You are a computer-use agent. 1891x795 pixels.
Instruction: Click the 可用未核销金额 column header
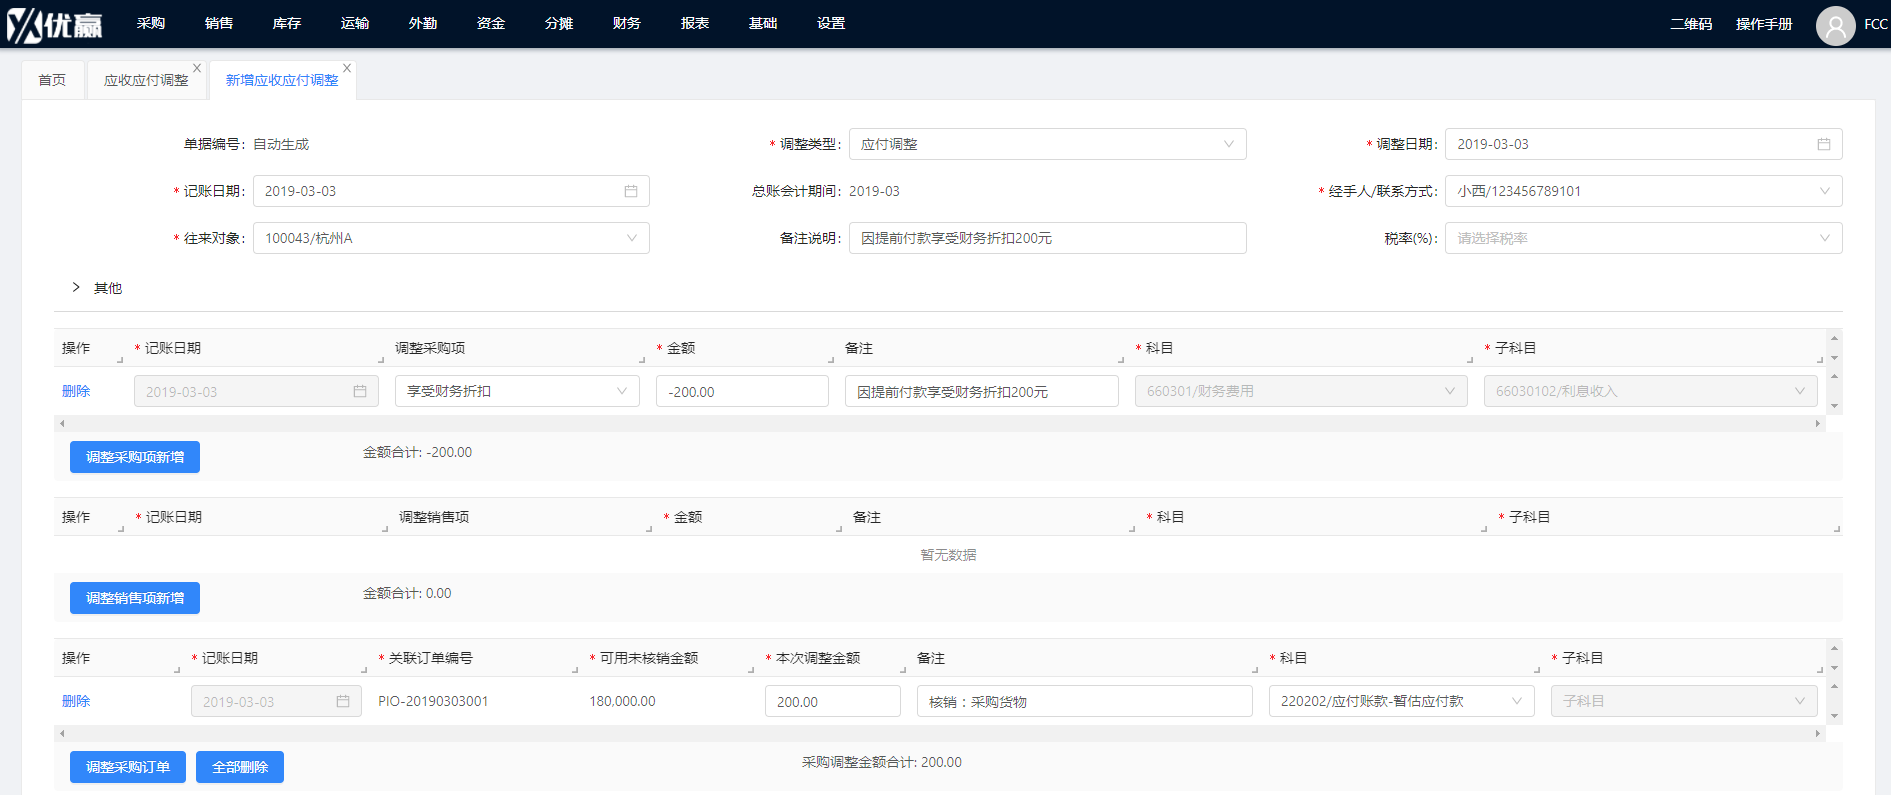point(649,658)
